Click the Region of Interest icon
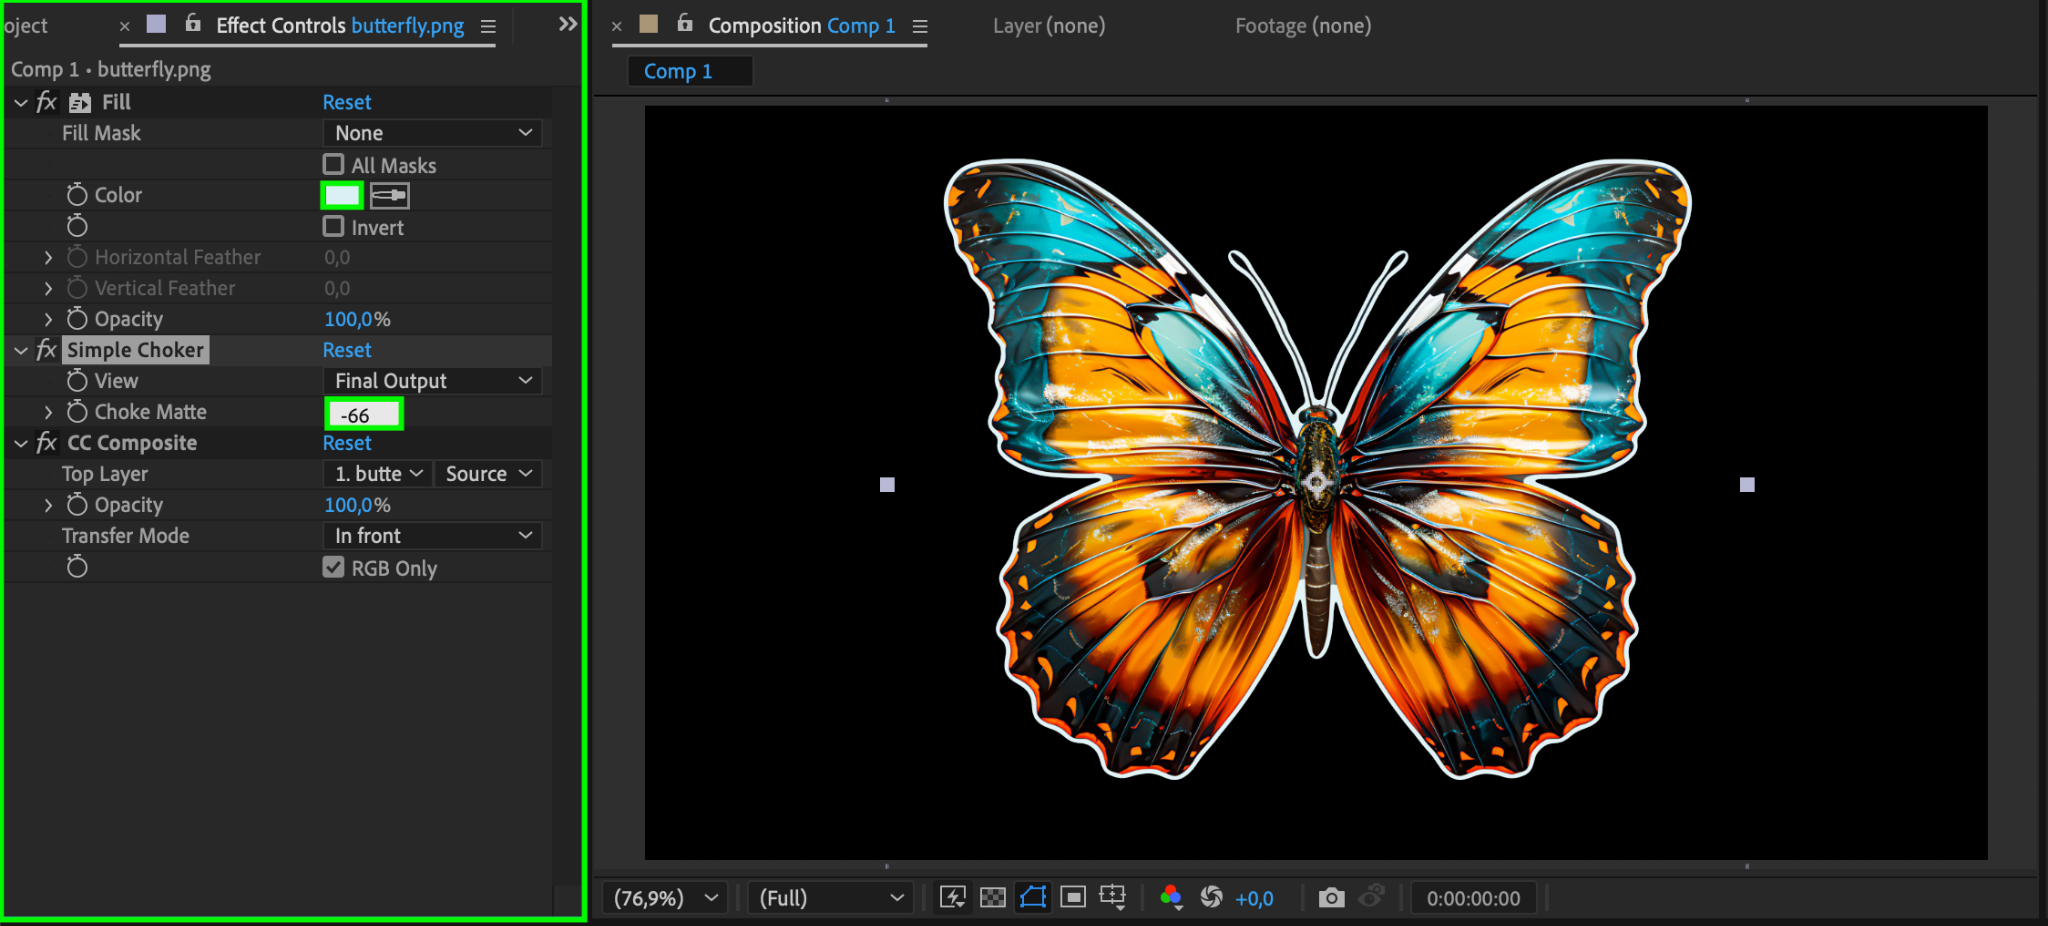This screenshot has width=2048, height=926. tap(1073, 897)
